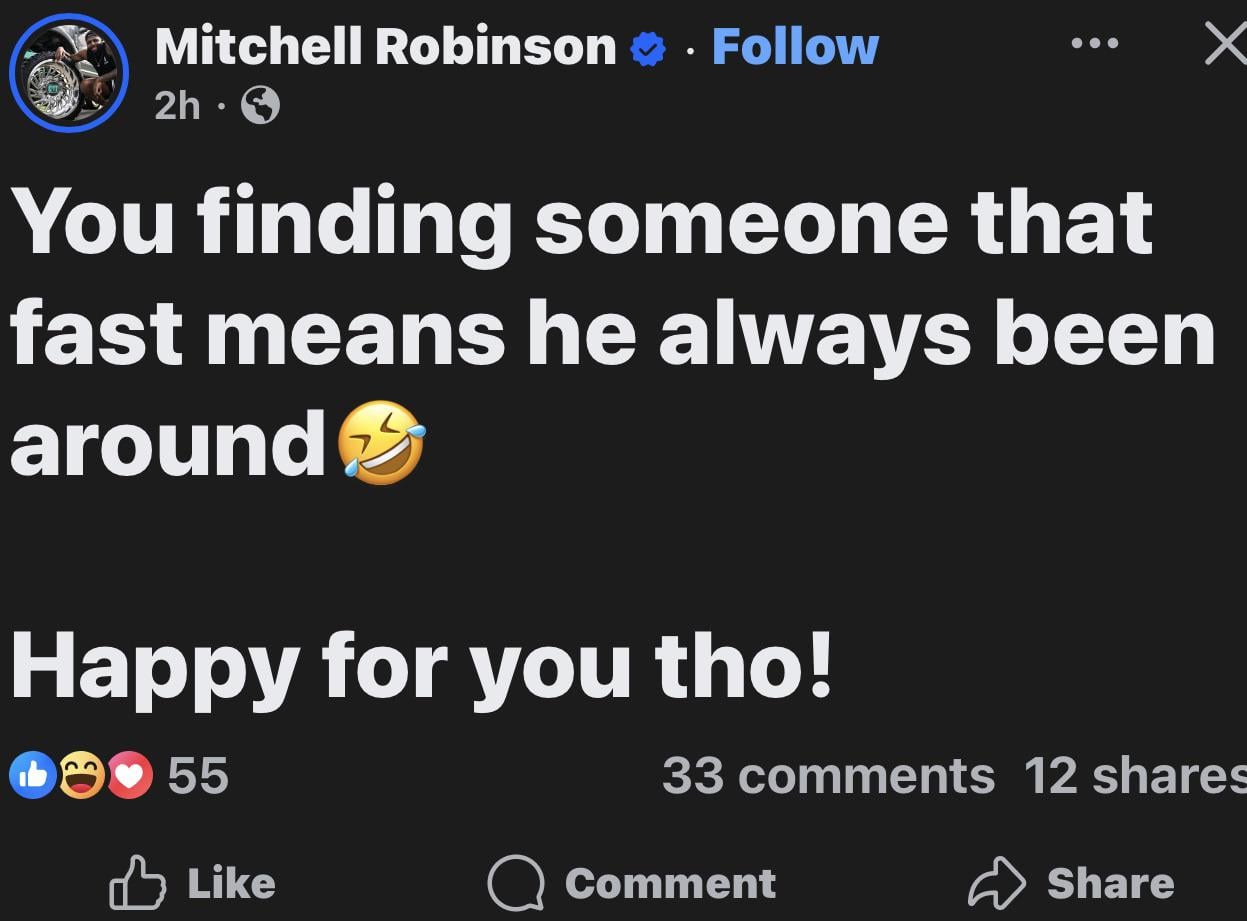The image size is (1247, 921).
Task: Click the Share arrow icon
Action: pos(998,882)
